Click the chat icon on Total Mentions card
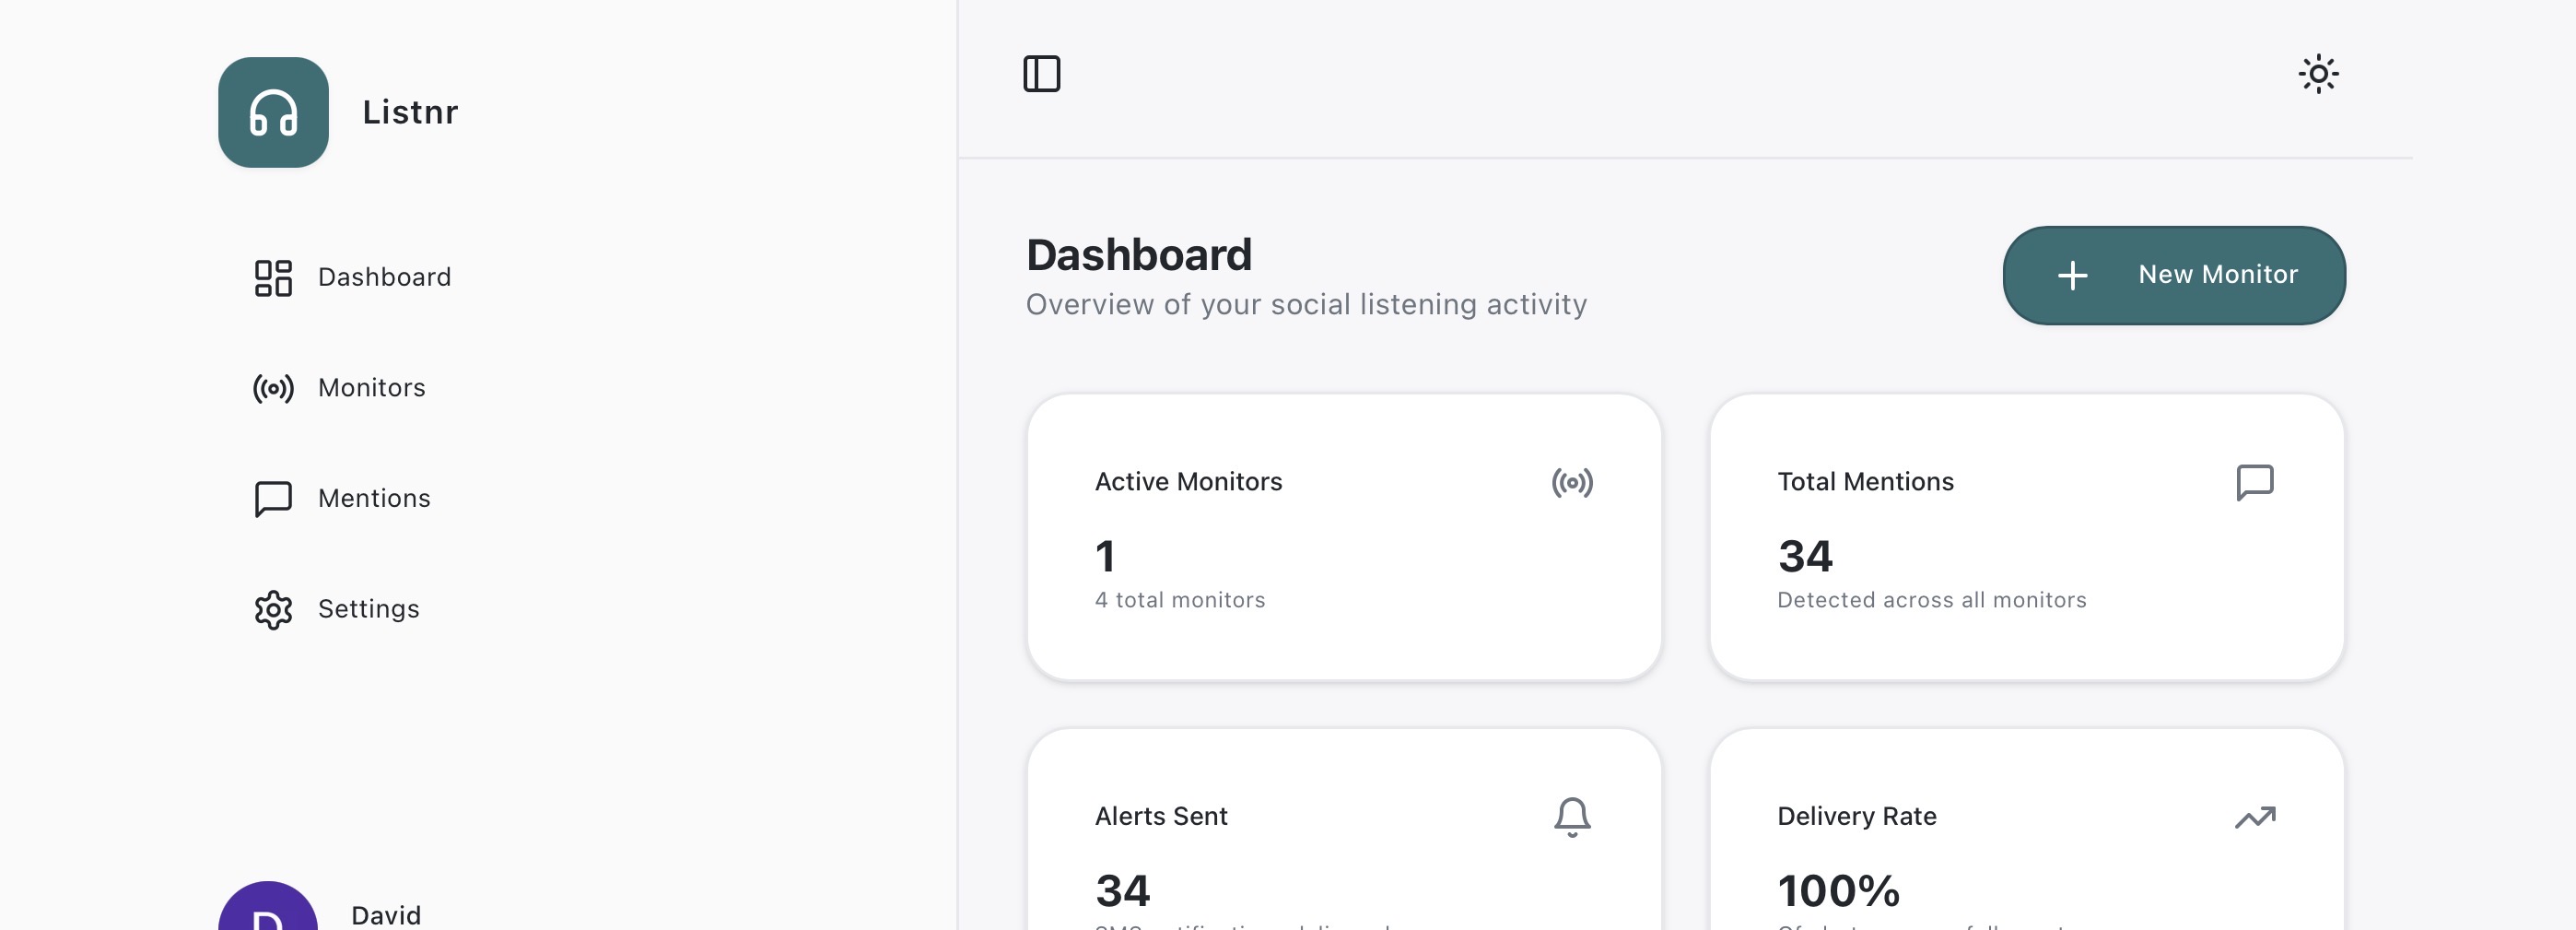Screen dimensions: 2576x930 [x=2255, y=482]
